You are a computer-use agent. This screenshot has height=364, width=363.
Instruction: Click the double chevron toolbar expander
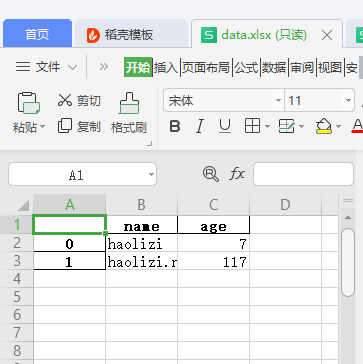pos(104,67)
